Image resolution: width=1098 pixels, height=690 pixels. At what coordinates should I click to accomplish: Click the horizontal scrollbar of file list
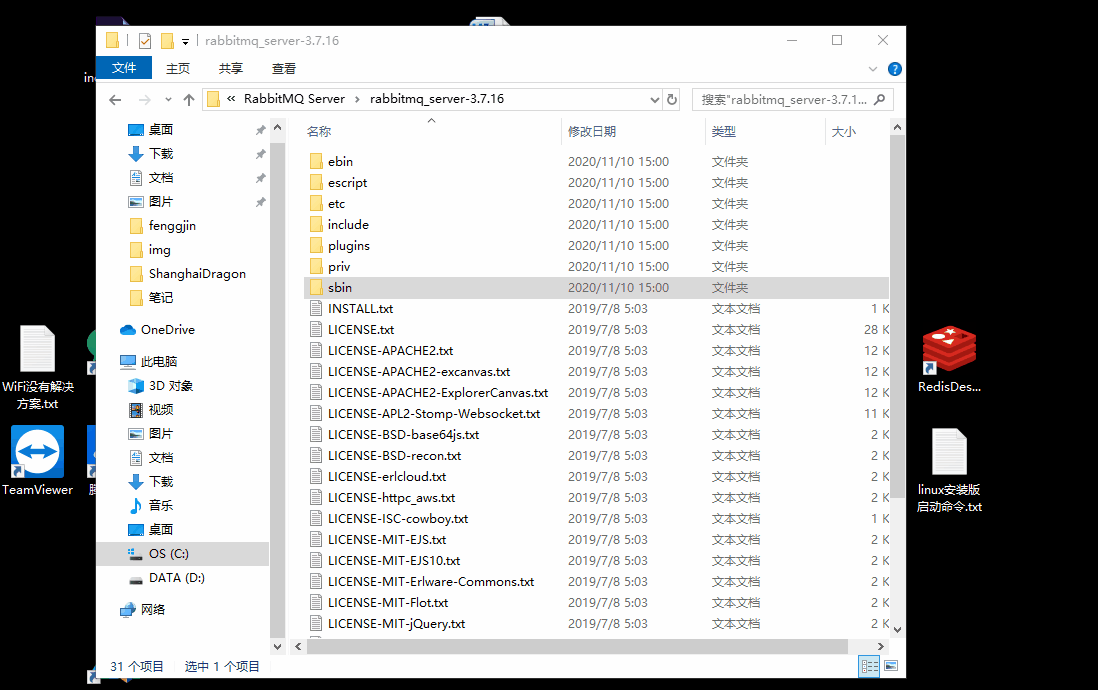point(577,646)
